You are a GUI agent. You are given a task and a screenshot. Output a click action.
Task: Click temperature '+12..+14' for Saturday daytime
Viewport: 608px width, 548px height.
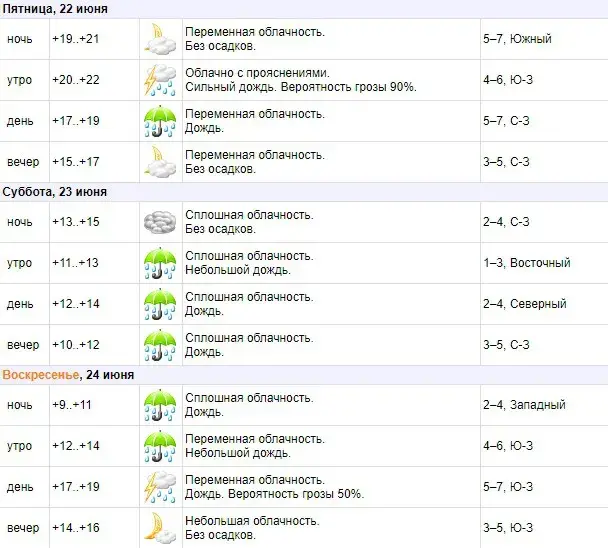[x=76, y=304]
